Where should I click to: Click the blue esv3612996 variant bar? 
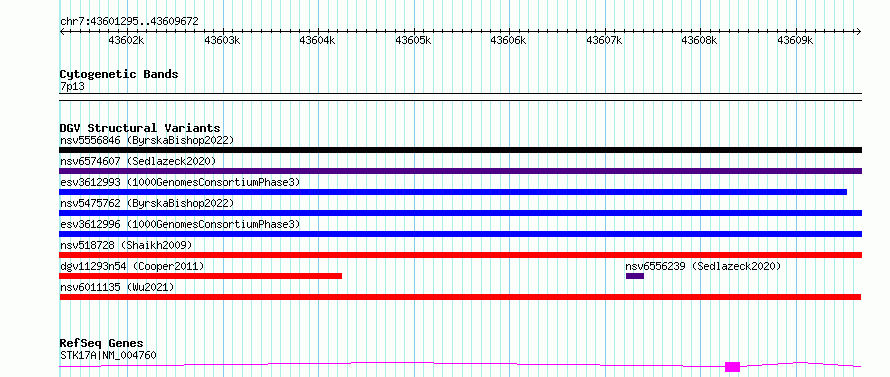tap(460, 234)
